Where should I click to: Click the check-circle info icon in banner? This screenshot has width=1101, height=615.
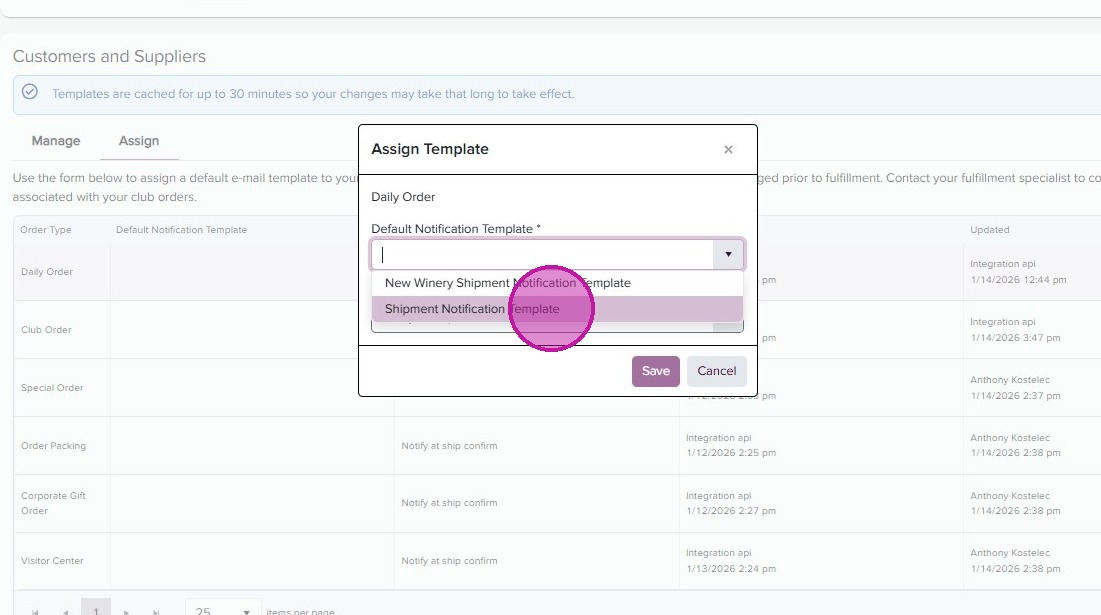pyautogui.click(x=30, y=92)
